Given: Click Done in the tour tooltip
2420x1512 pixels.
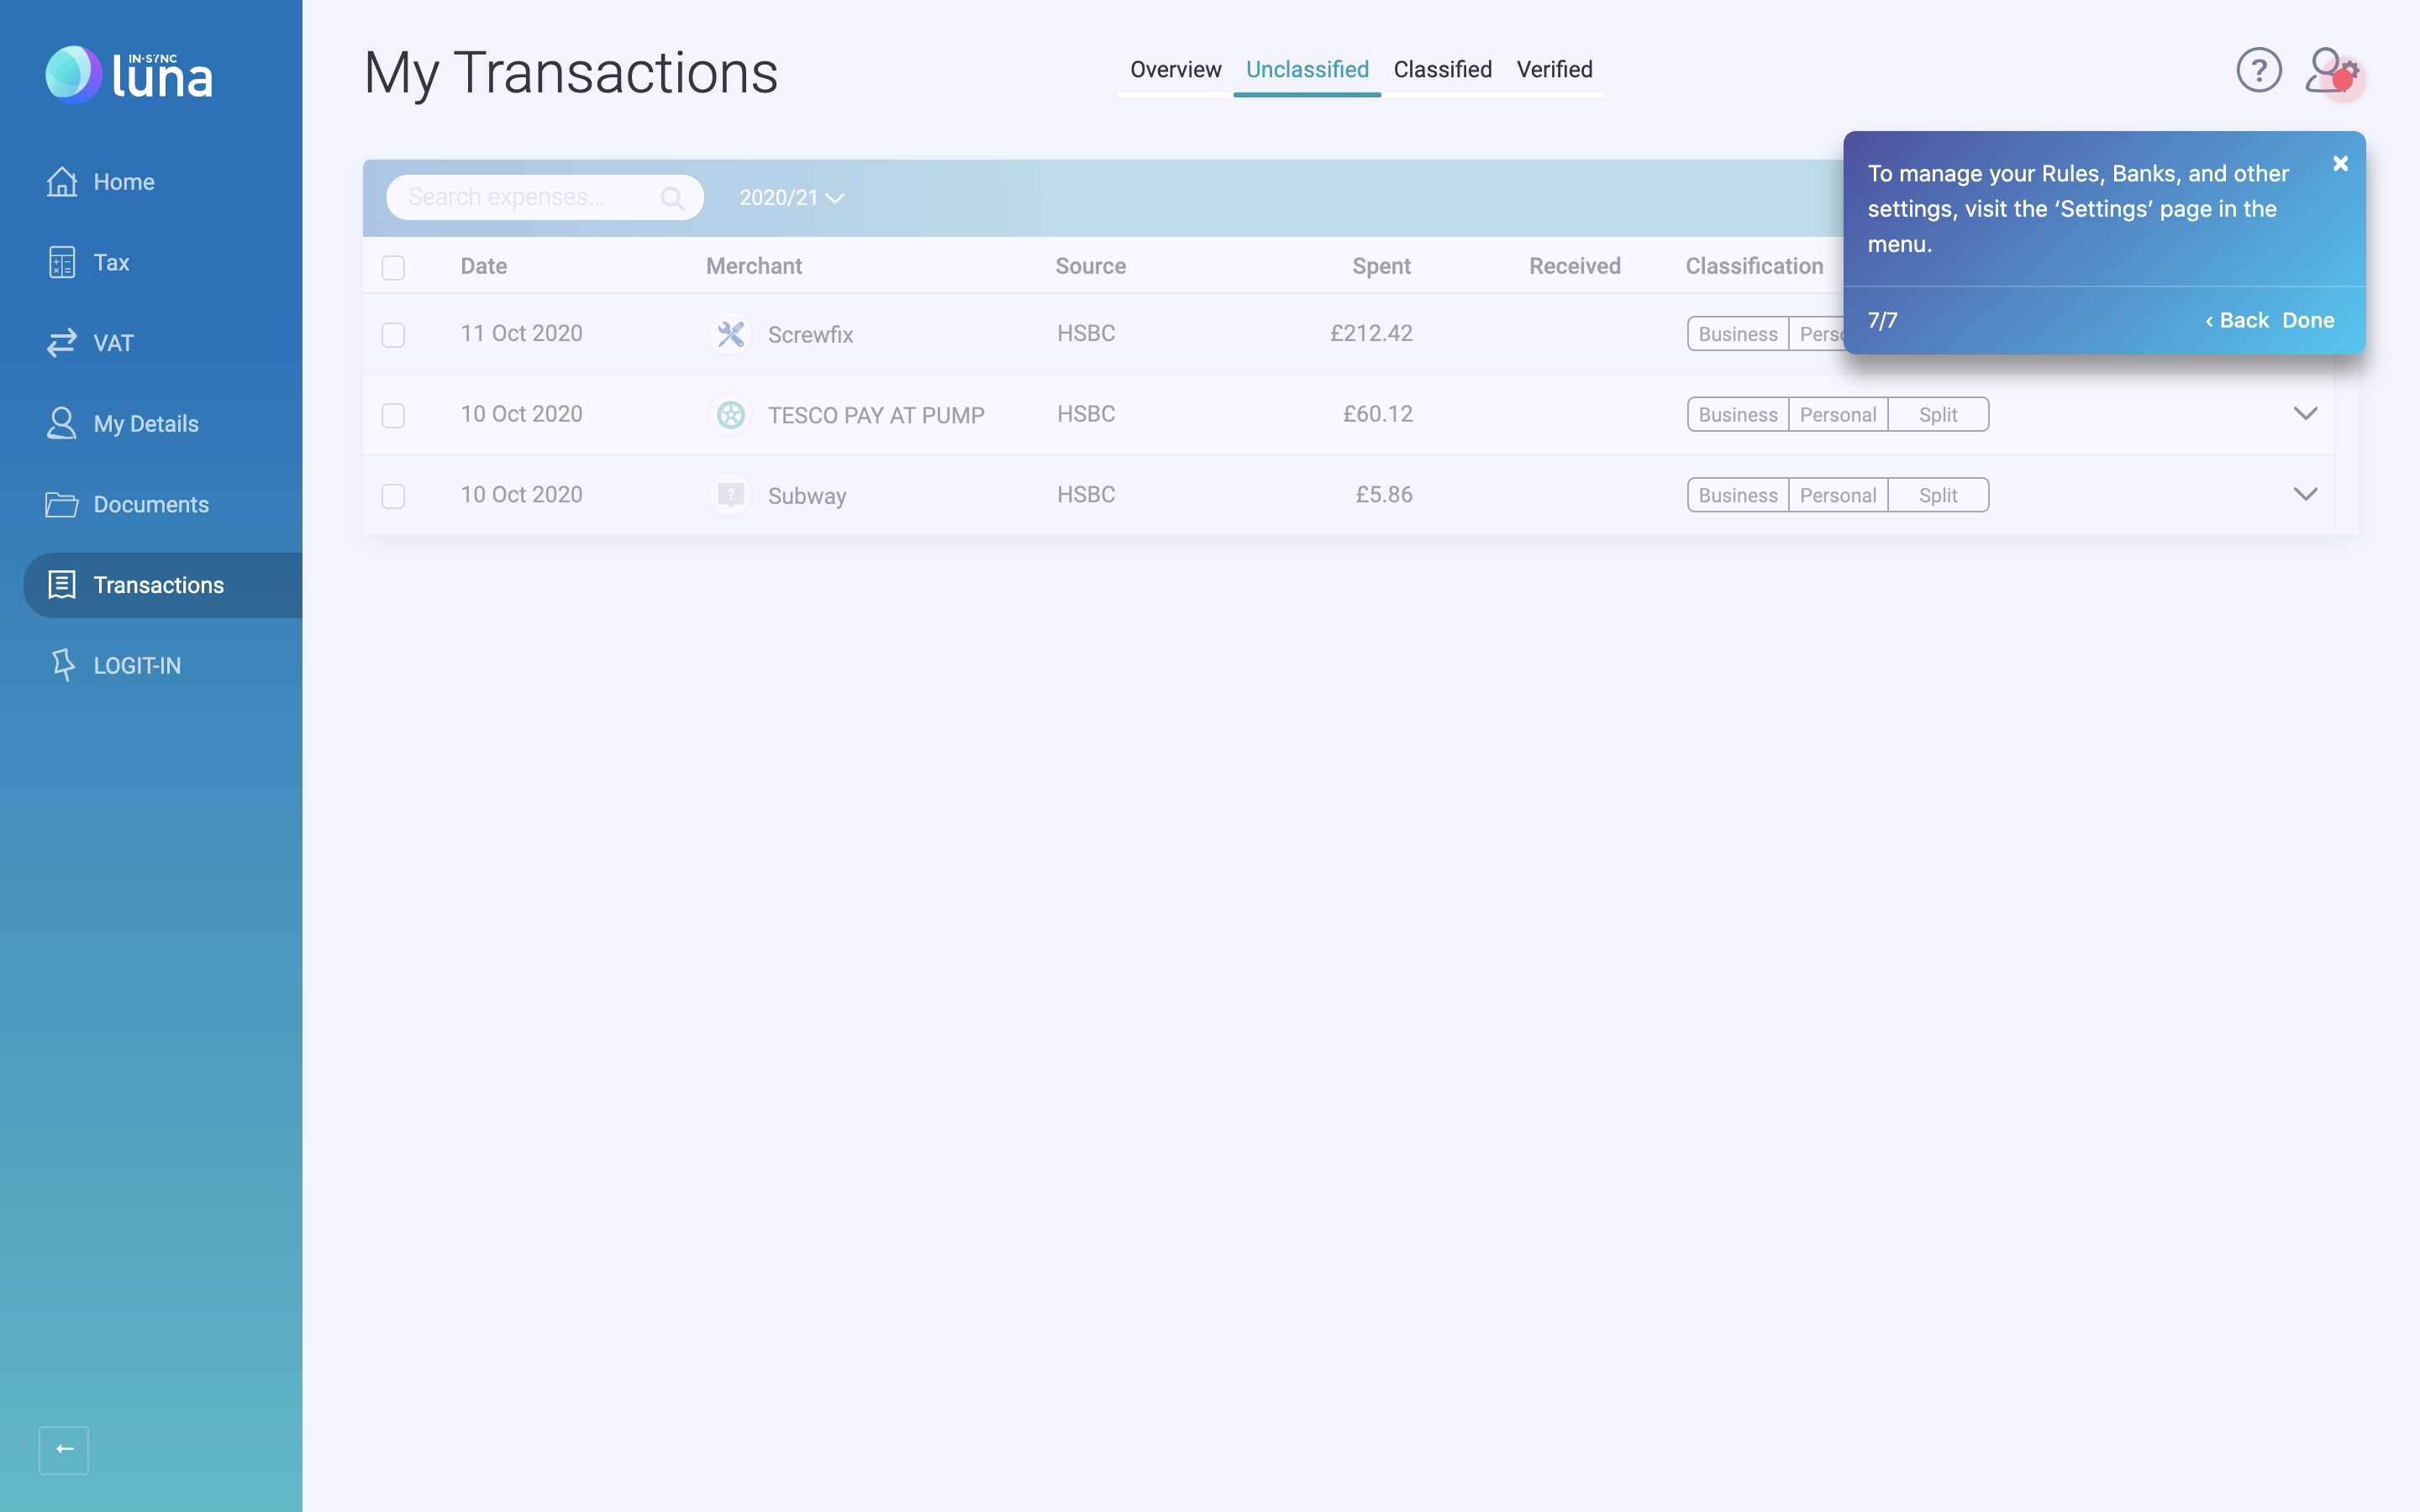Looking at the screenshot, I should coord(2308,320).
